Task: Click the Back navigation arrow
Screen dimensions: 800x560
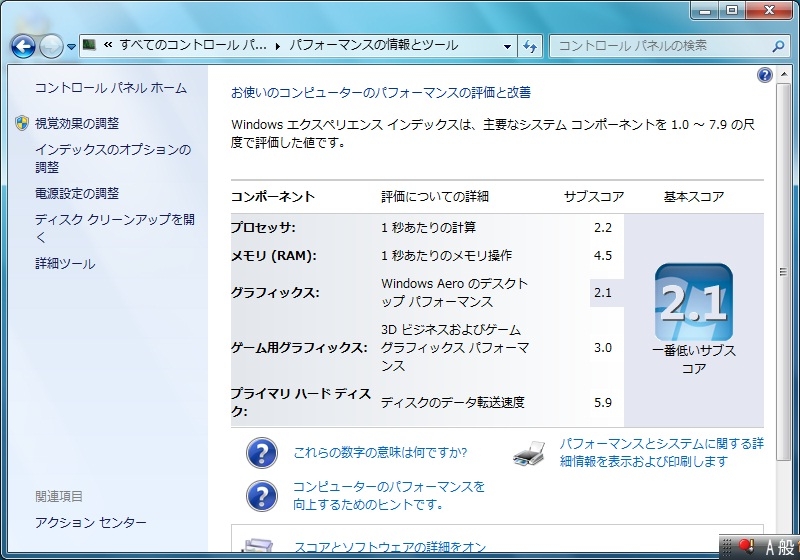Action: [x=23, y=47]
